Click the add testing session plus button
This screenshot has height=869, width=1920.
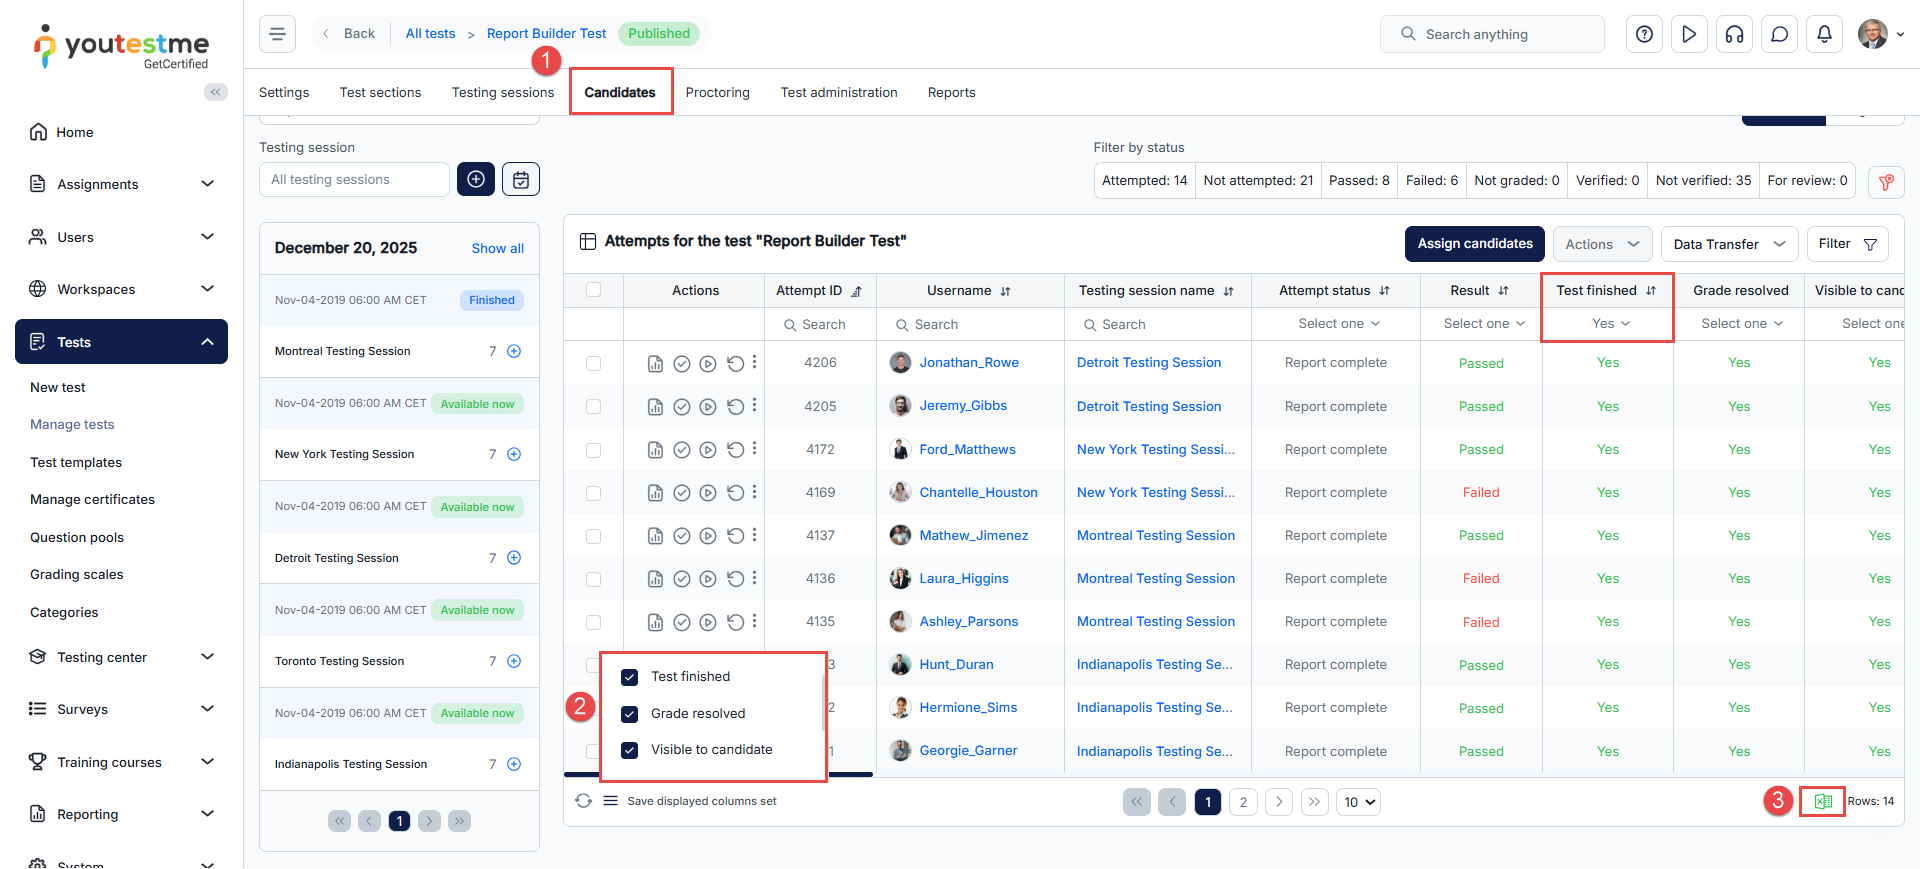(476, 180)
